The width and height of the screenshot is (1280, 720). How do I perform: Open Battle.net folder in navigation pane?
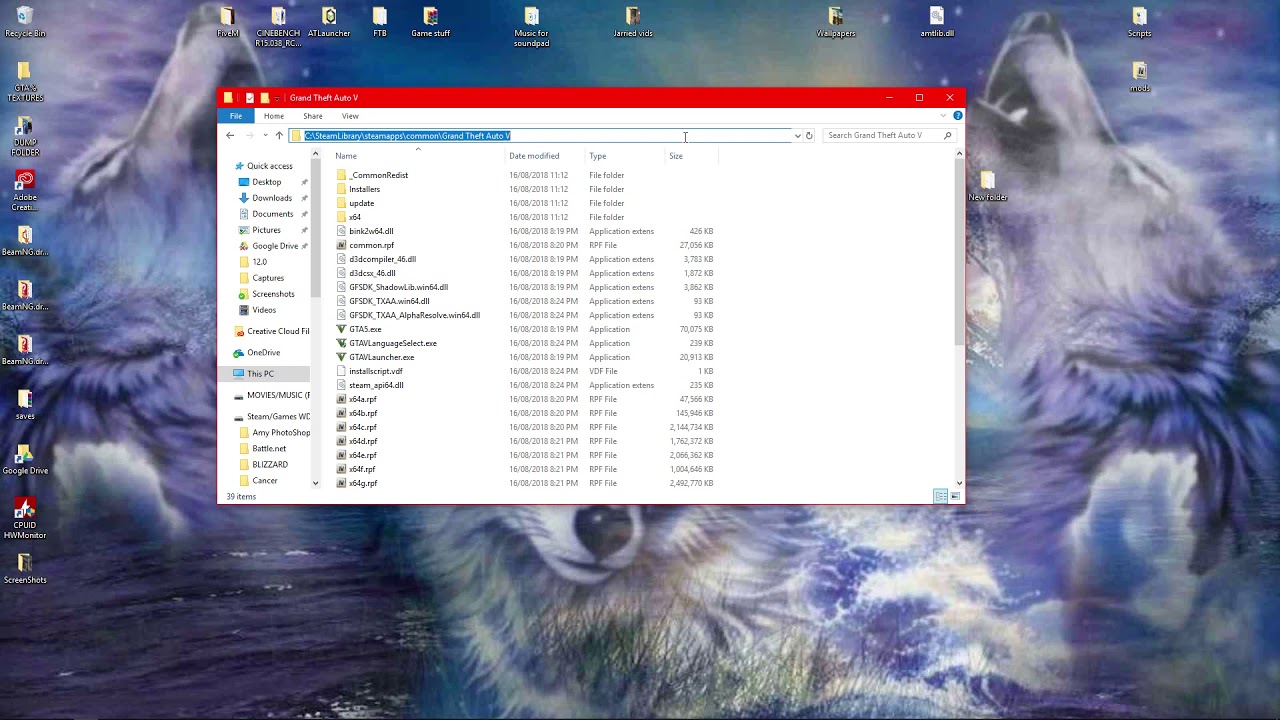tap(269, 449)
